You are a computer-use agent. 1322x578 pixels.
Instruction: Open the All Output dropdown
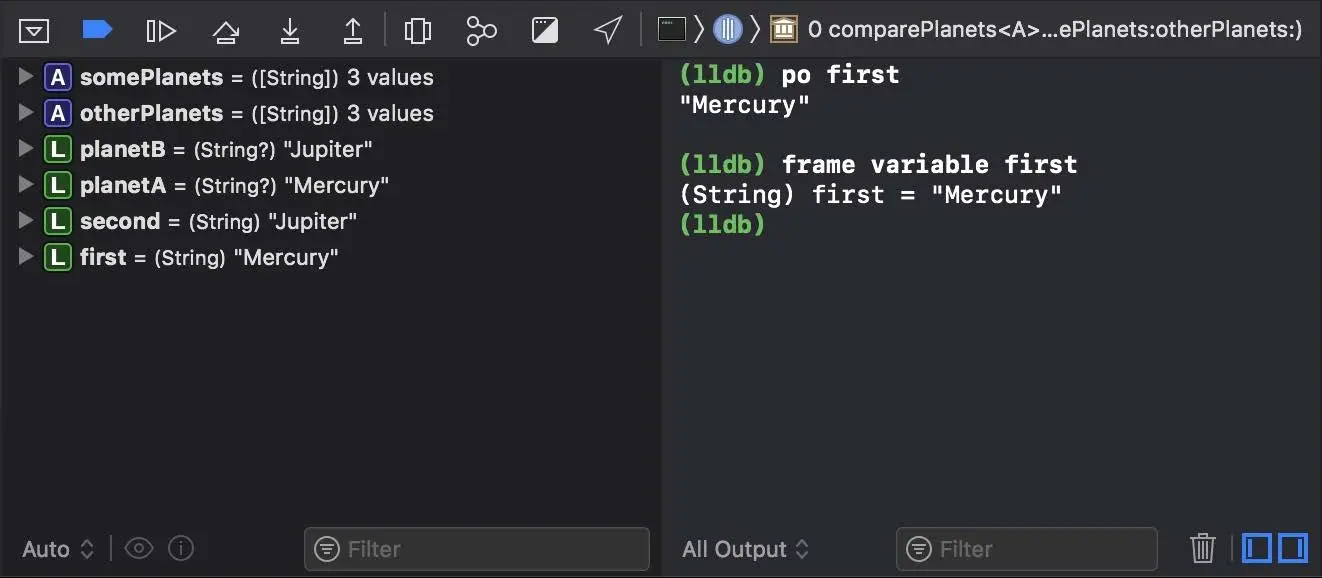tap(746, 549)
